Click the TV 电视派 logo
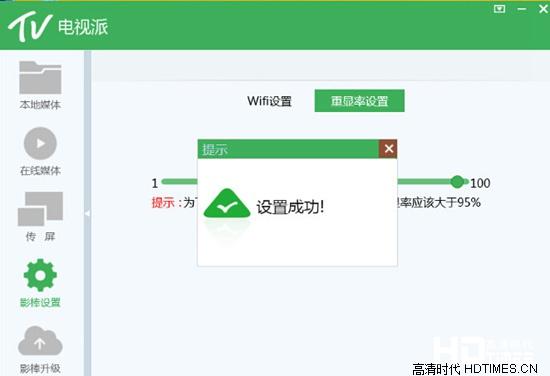The width and height of the screenshot is (550, 376). pyautogui.click(x=58, y=27)
